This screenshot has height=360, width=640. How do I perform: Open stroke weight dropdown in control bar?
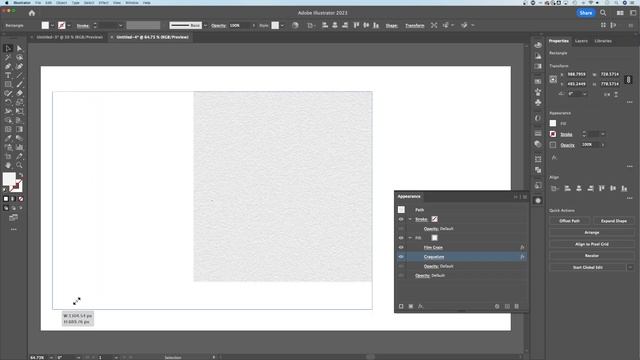pos(120,26)
